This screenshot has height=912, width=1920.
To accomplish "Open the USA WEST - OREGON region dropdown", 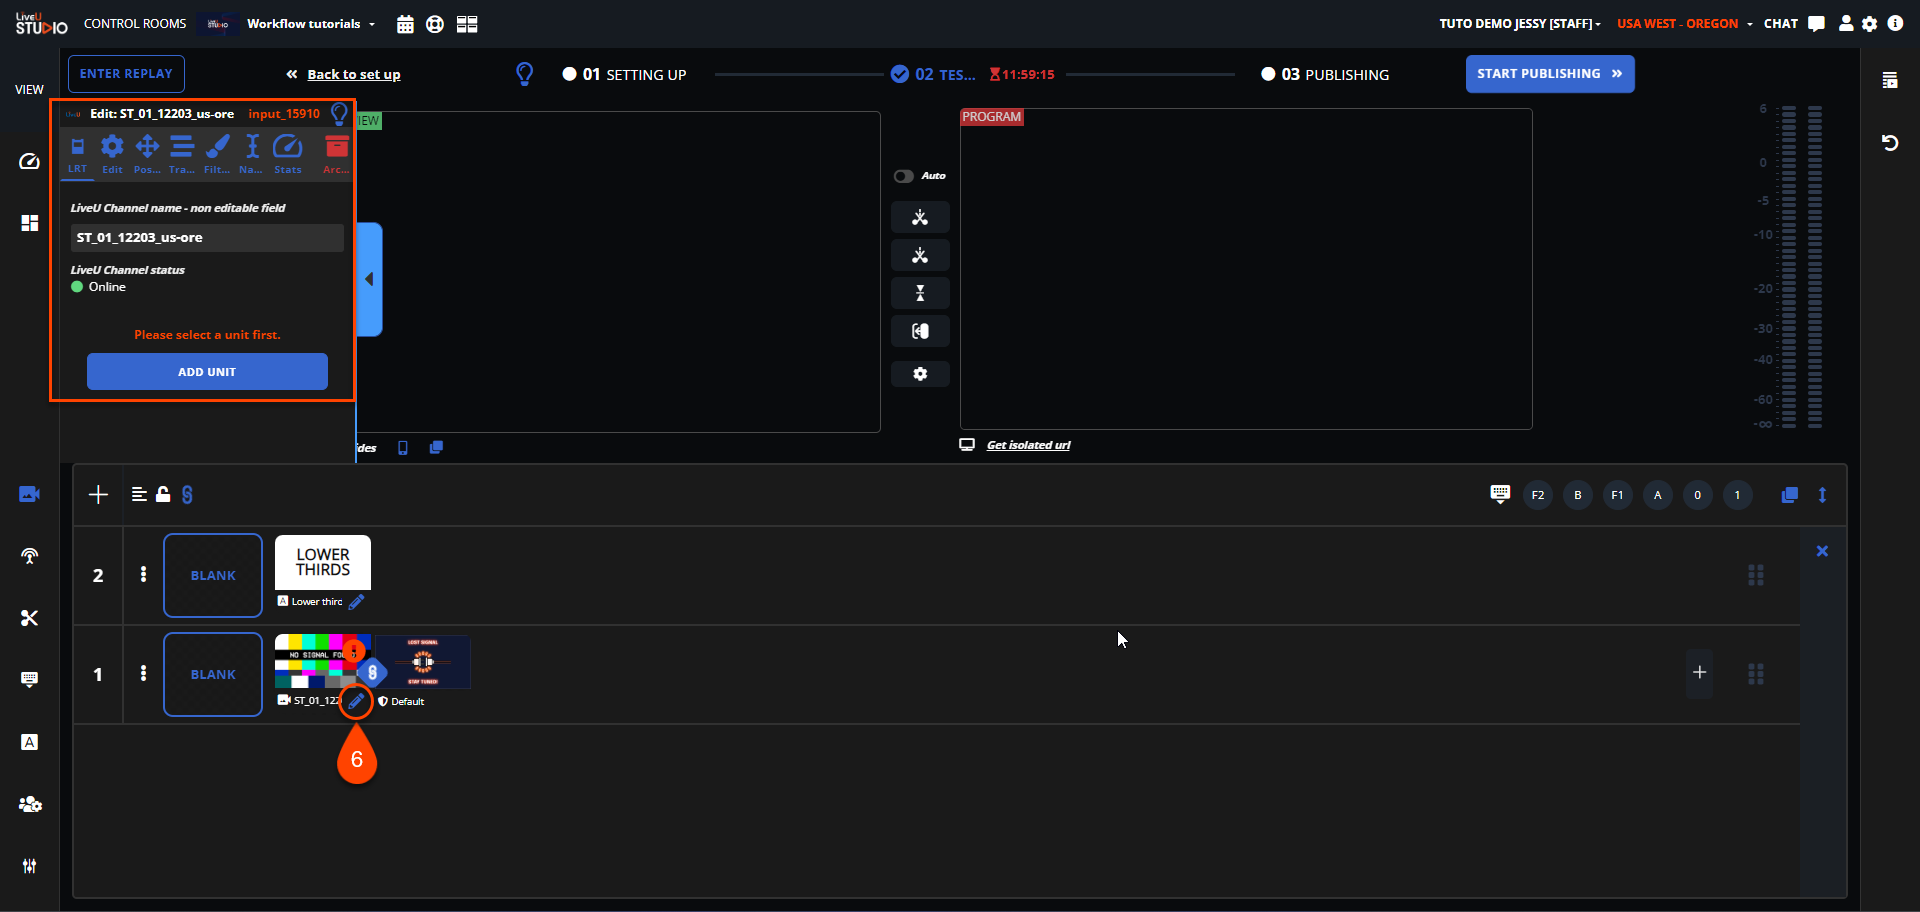I will (1685, 24).
